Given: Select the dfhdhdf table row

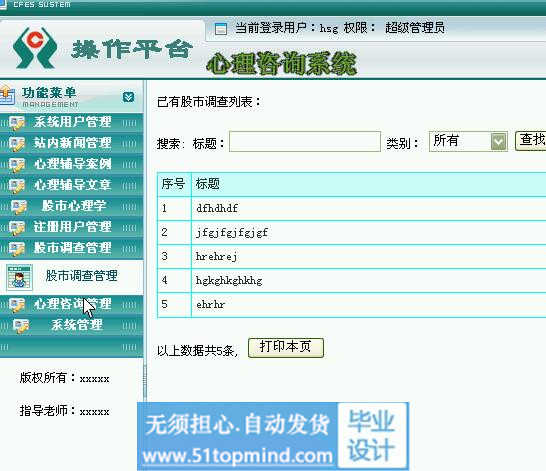Looking at the screenshot, I should 351,208.
